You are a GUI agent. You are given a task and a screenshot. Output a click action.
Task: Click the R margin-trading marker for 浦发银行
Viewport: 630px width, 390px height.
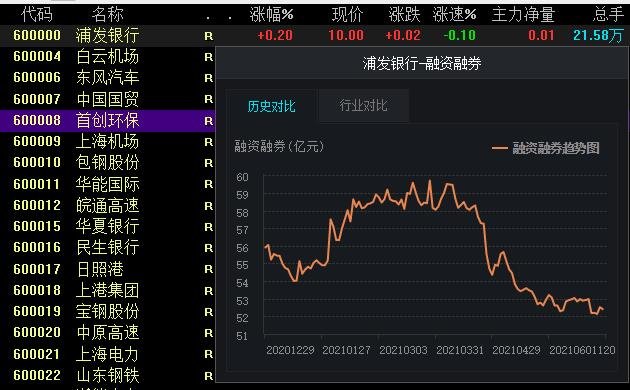click(x=209, y=36)
